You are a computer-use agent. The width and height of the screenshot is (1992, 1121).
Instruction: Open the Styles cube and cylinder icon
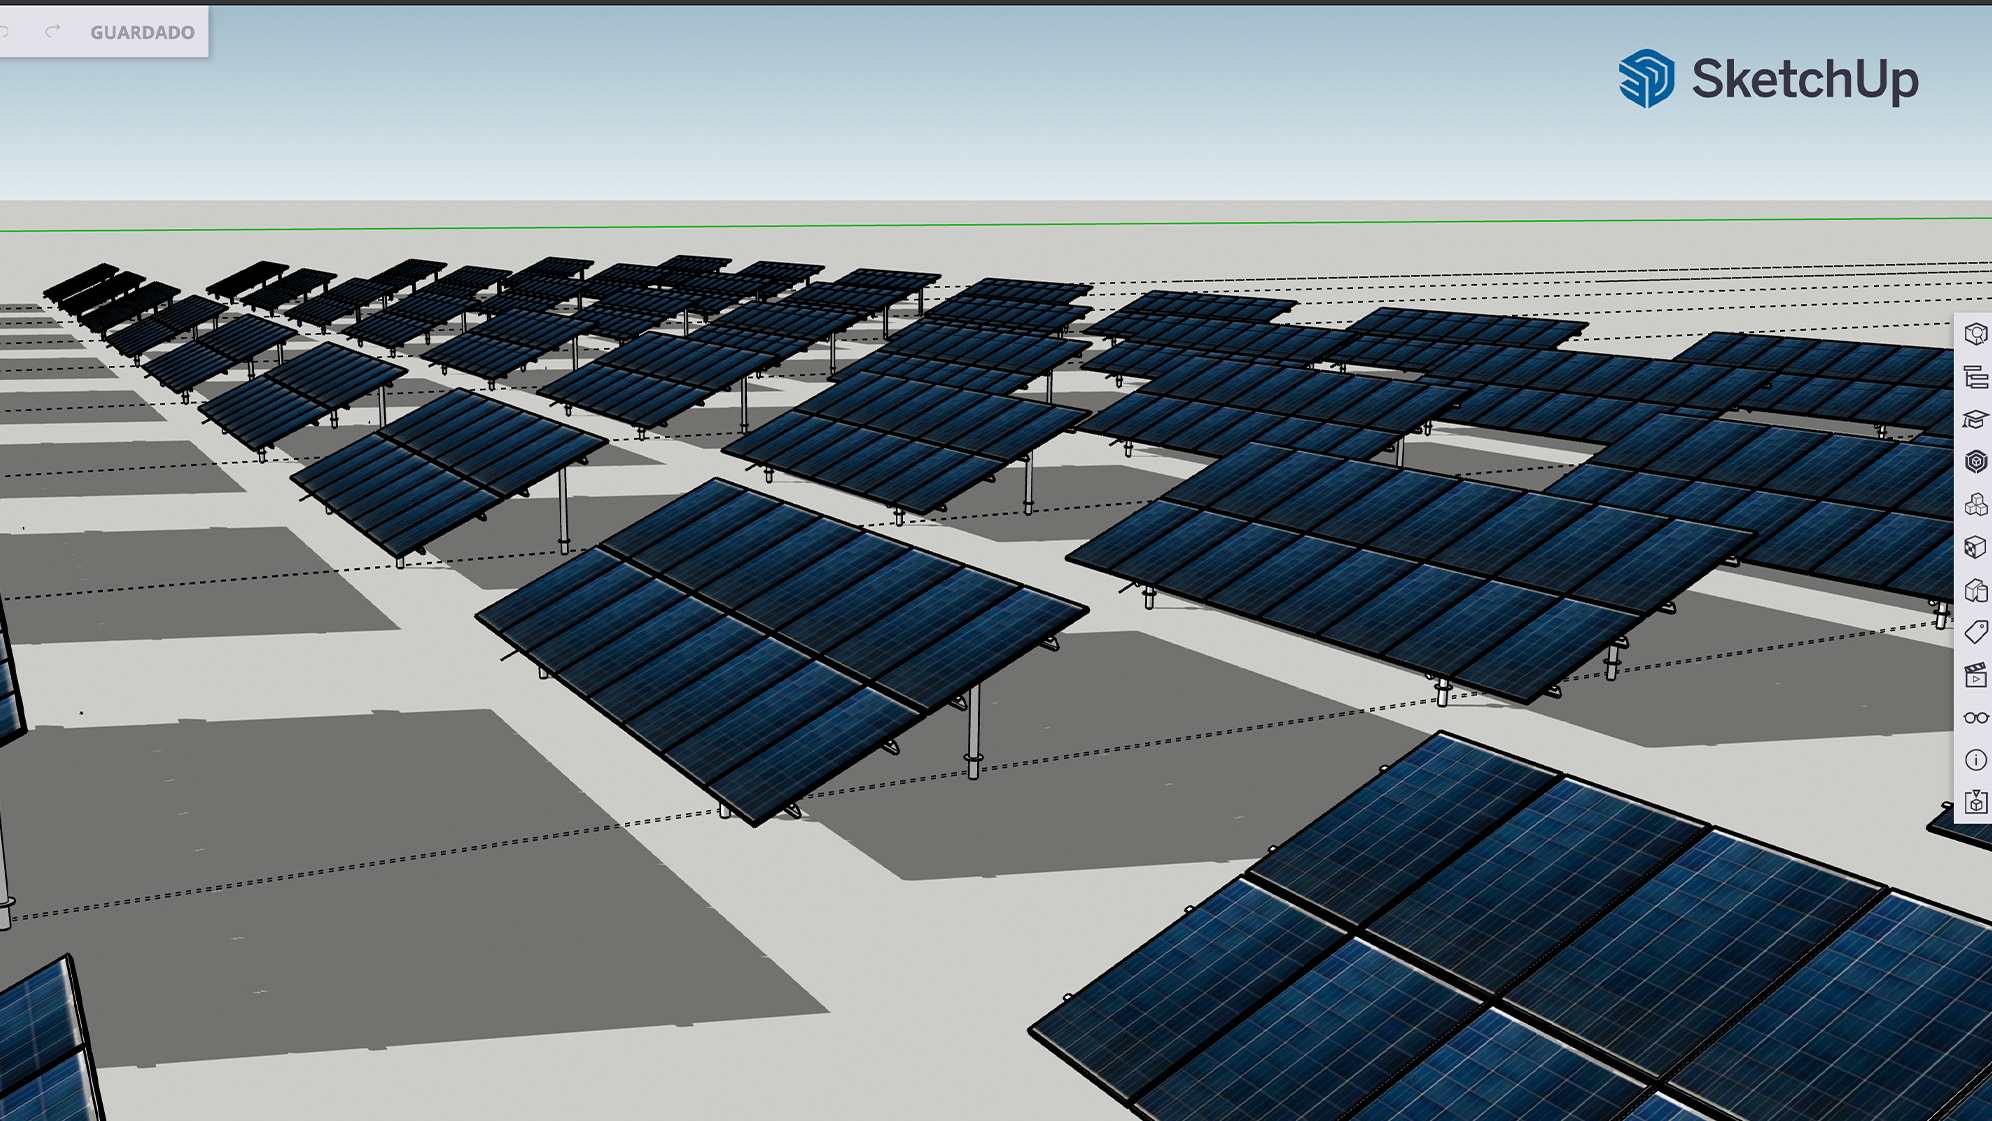(x=1976, y=590)
